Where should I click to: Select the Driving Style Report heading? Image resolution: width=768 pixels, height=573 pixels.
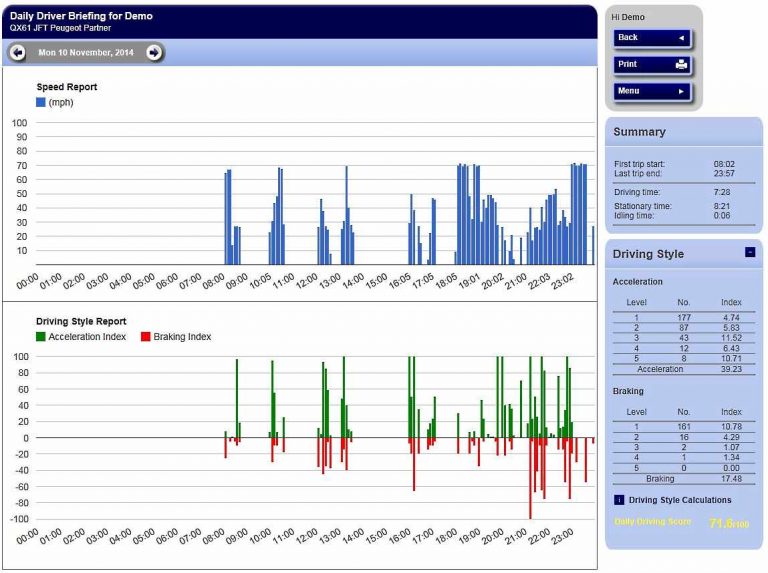pyautogui.click(x=81, y=321)
